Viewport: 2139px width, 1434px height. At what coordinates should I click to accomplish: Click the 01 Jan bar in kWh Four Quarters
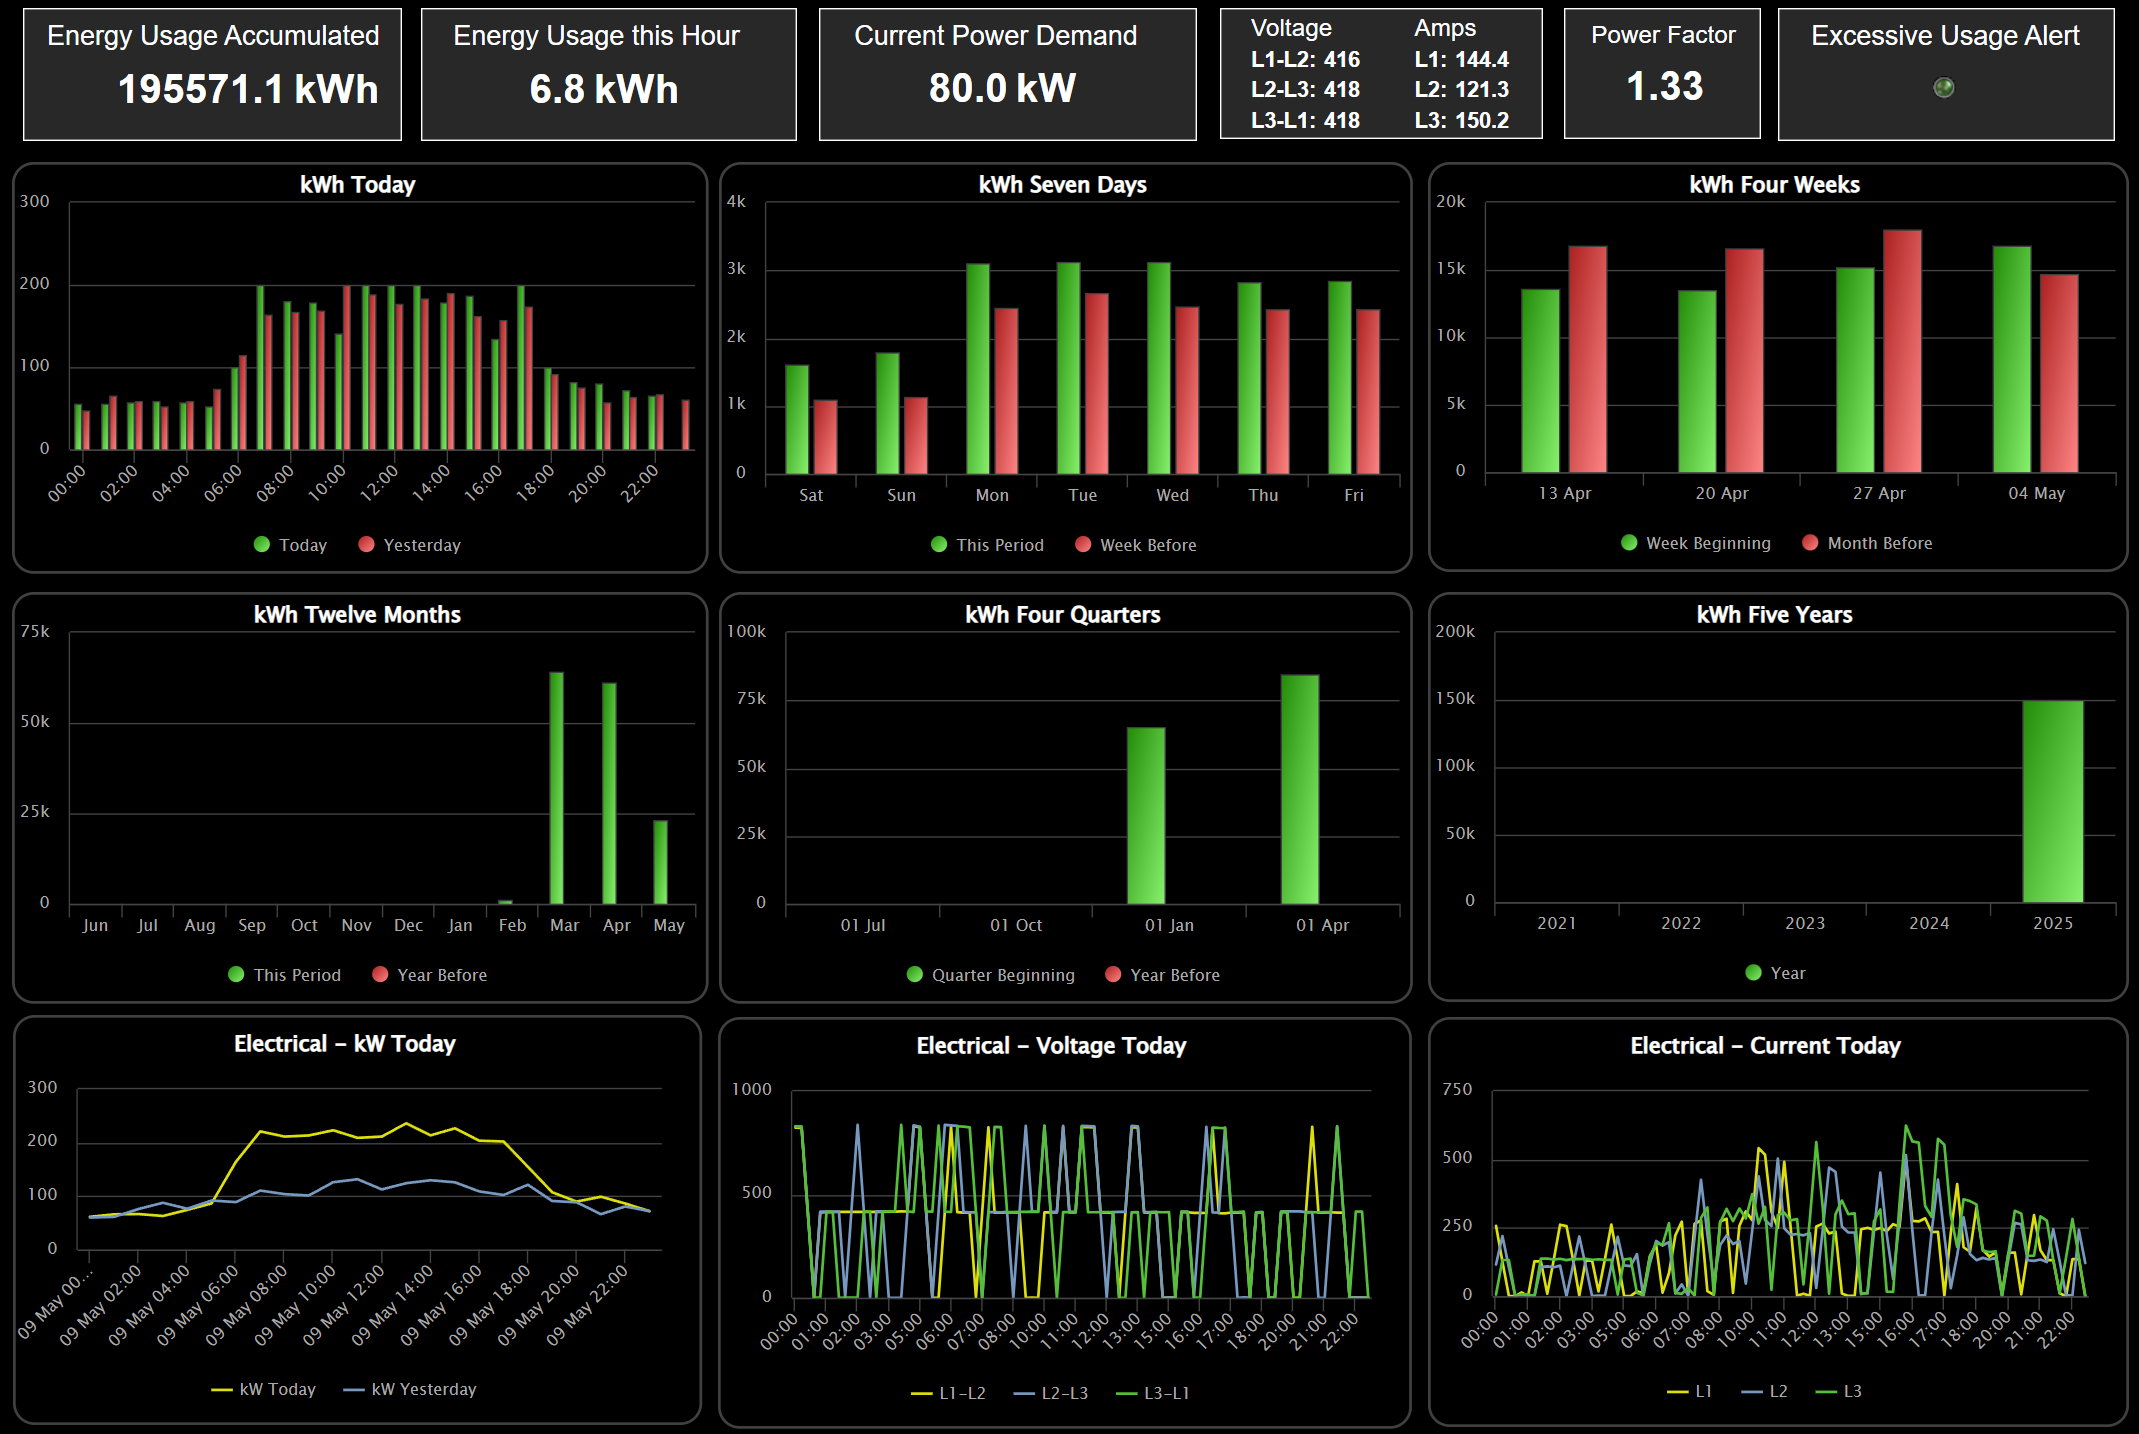pyautogui.click(x=1146, y=816)
